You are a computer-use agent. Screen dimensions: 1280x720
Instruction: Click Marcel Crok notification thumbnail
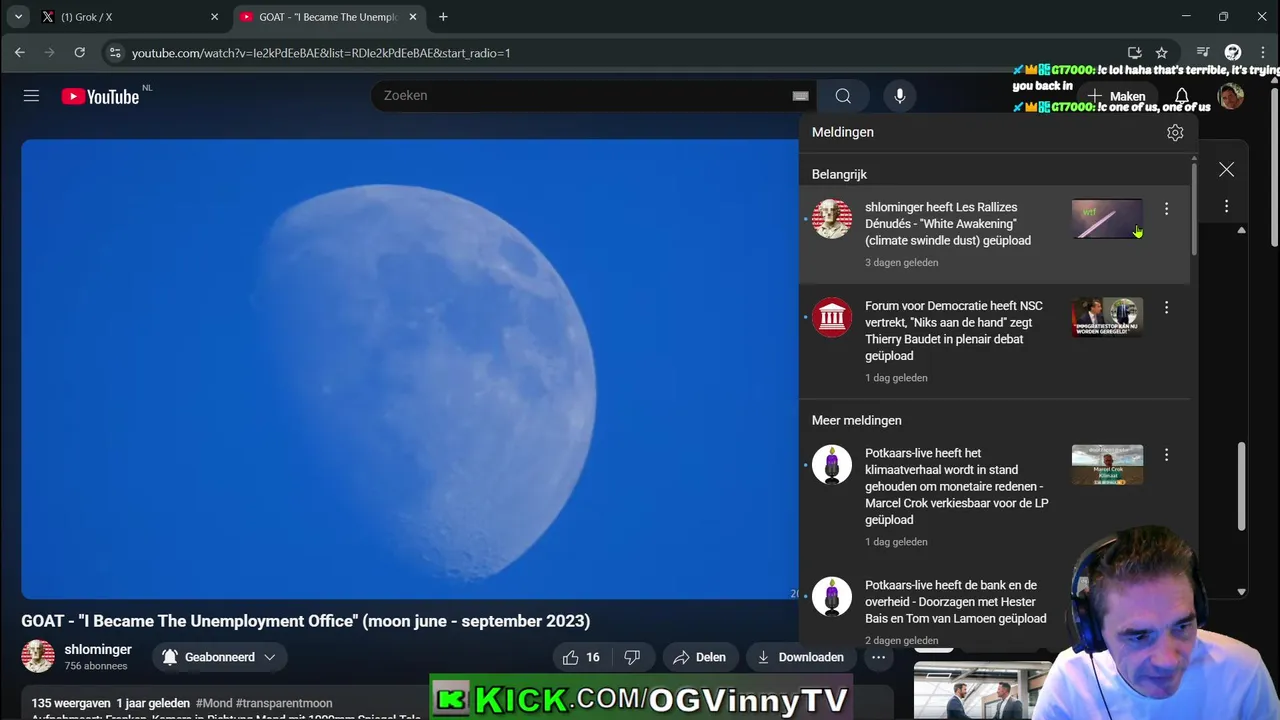coord(1107,465)
